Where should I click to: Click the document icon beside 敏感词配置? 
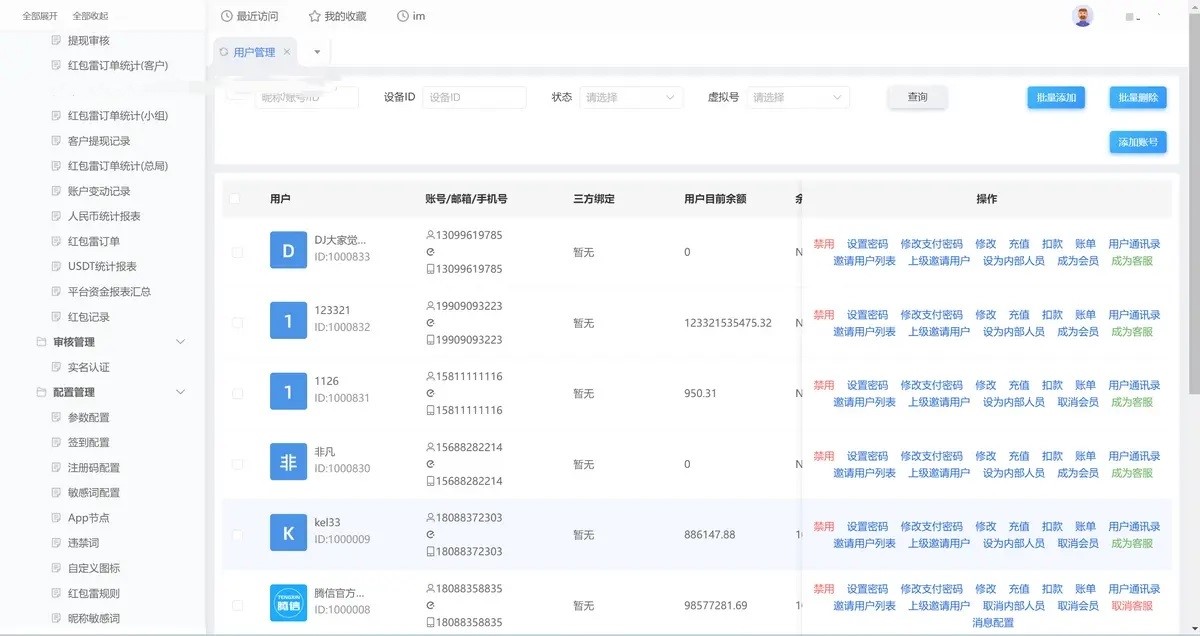point(57,493)
